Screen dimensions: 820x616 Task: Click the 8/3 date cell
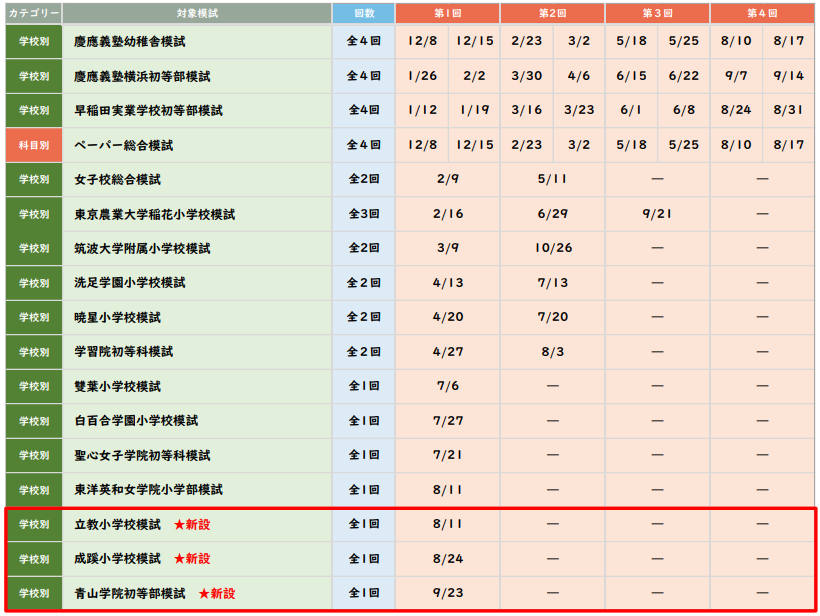(553, 352)
